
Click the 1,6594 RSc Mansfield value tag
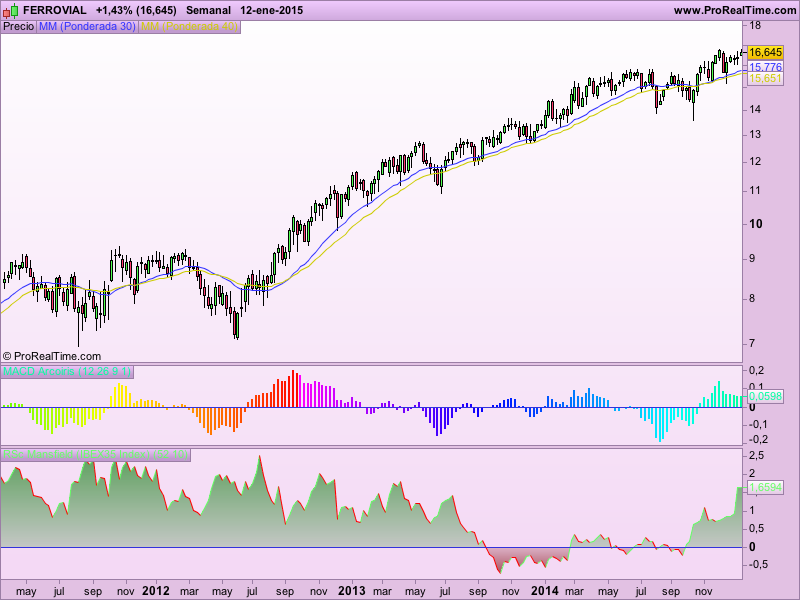click(765, 487)
